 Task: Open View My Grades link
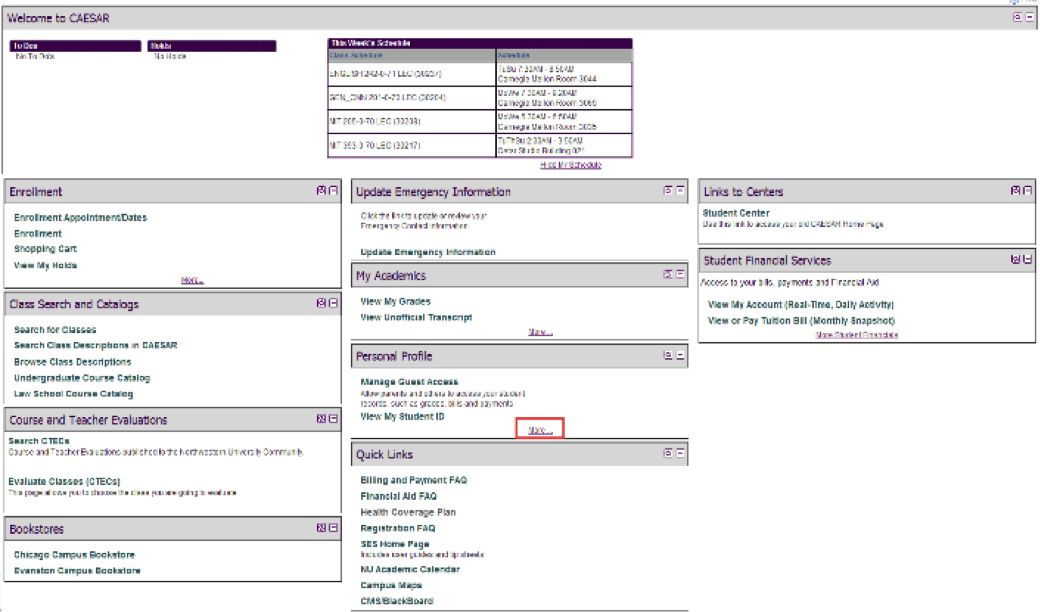(x=395, y=302)
